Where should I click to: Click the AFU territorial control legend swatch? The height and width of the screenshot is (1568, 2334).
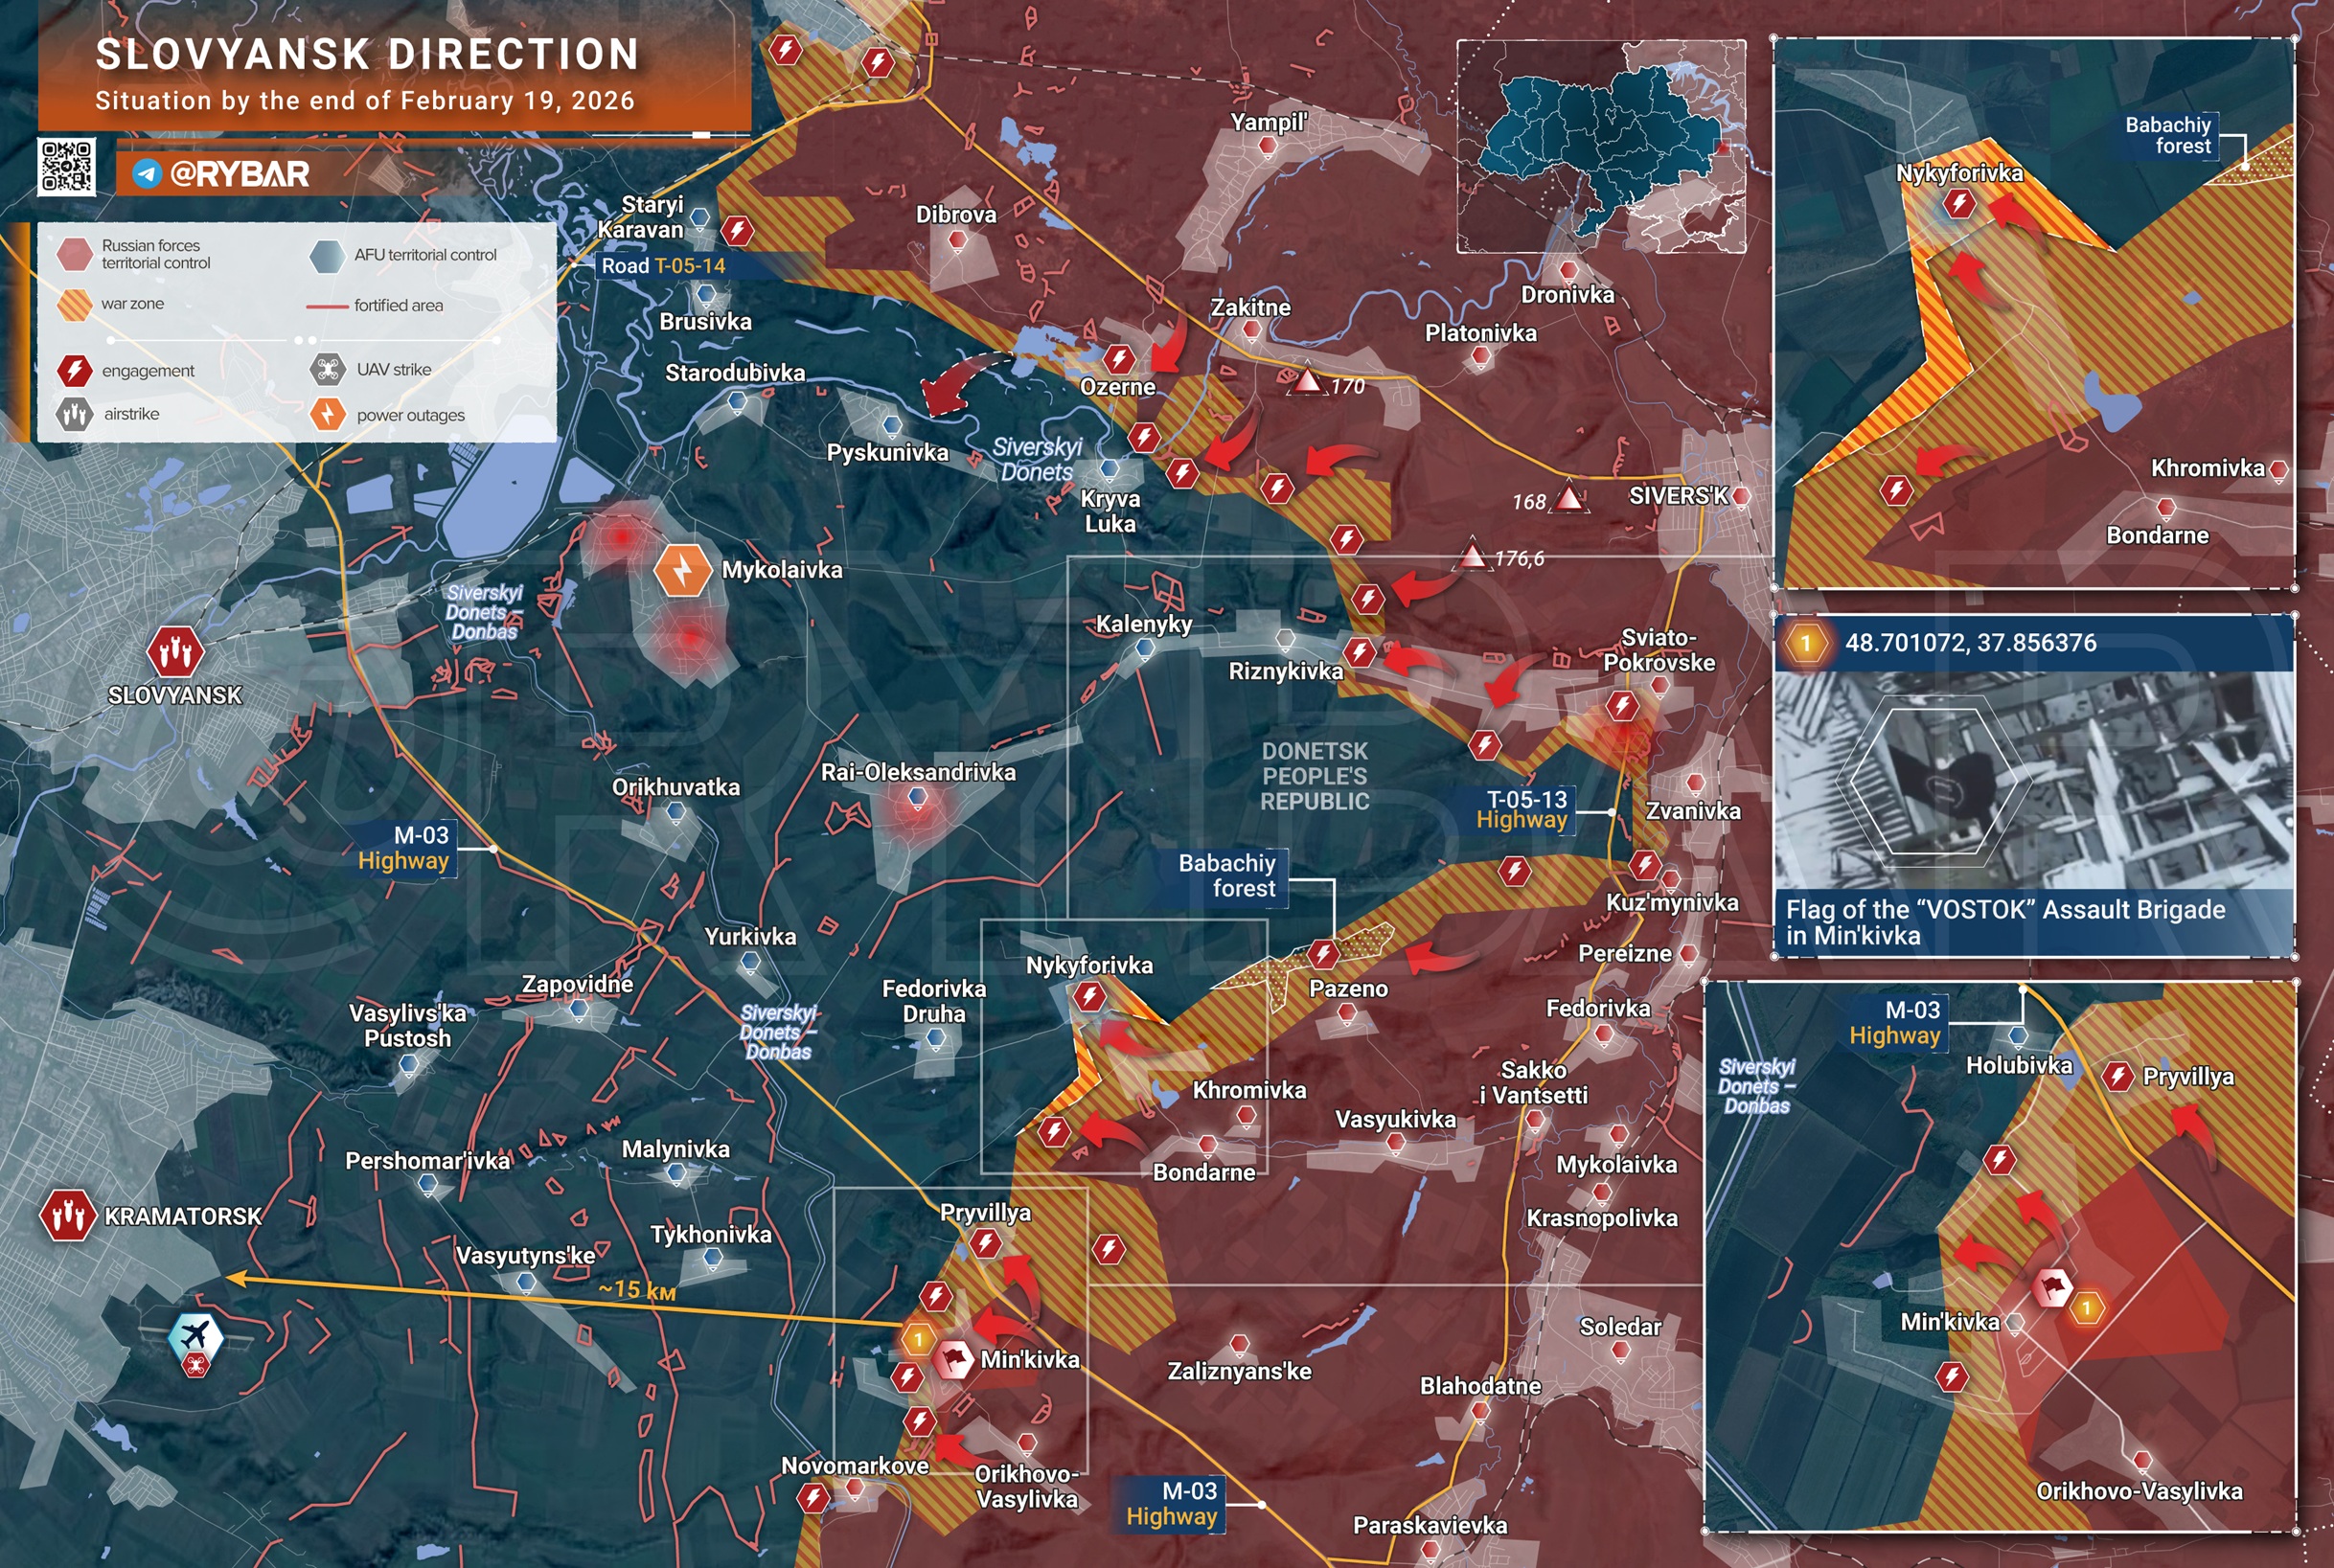tap(327, 255)
